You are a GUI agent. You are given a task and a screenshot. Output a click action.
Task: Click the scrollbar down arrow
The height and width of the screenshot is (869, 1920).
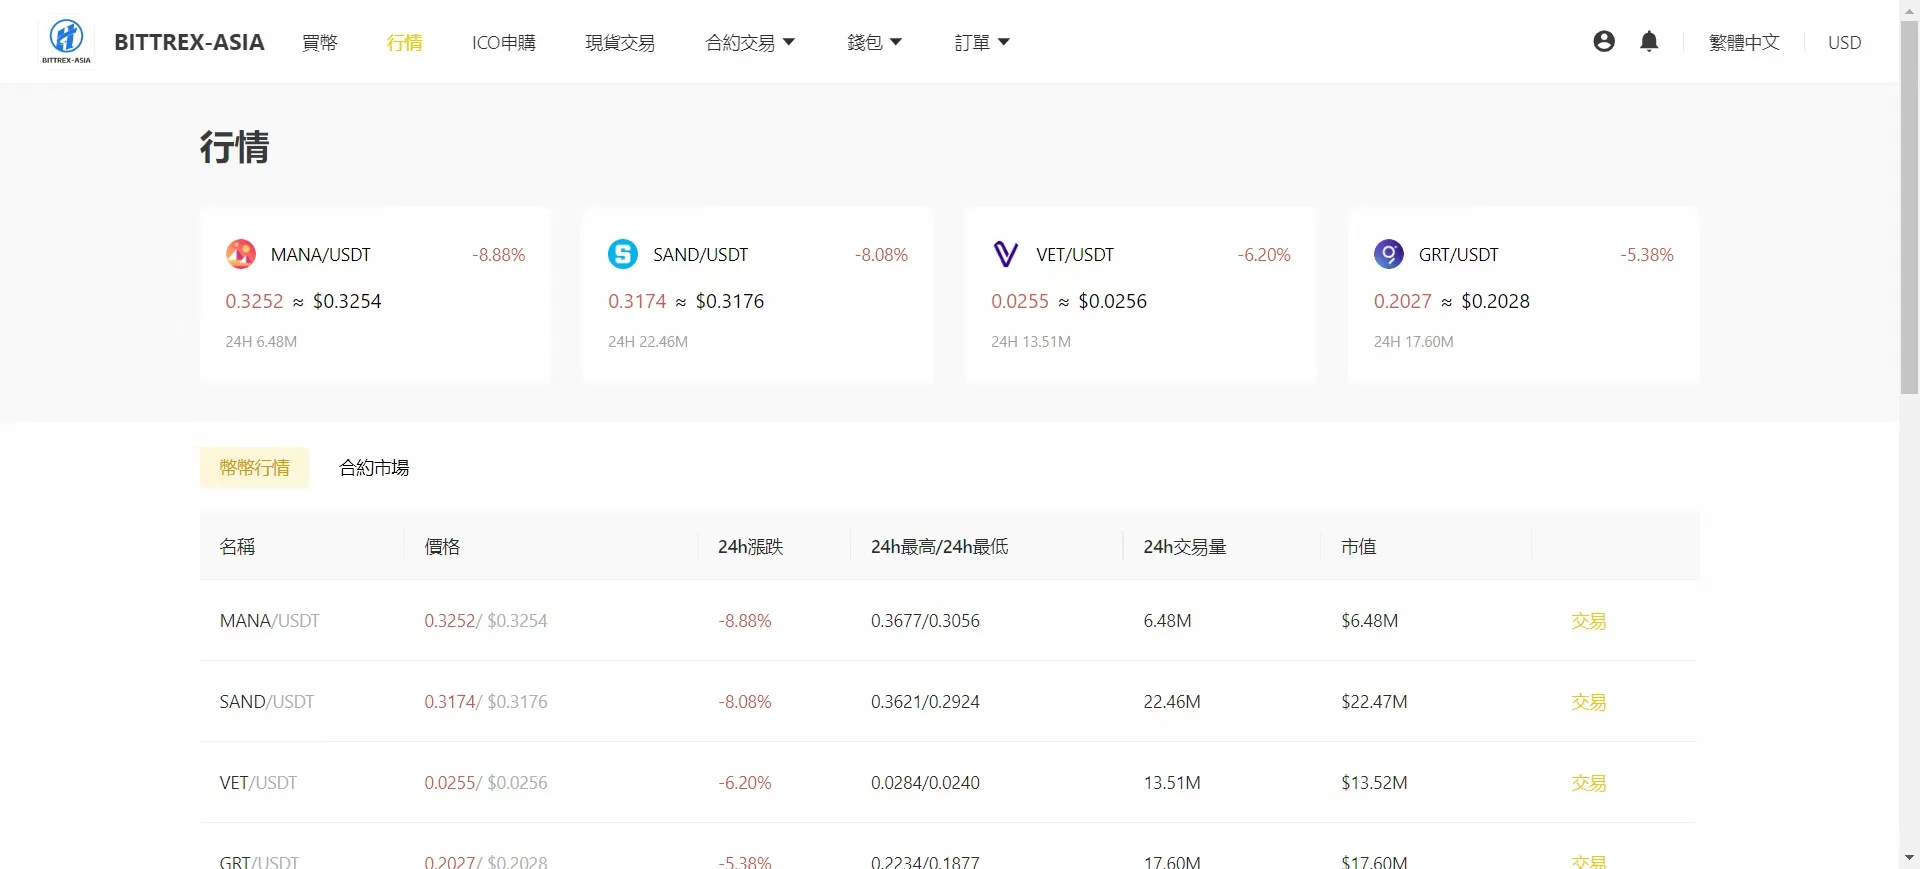tap(1910, 858)
